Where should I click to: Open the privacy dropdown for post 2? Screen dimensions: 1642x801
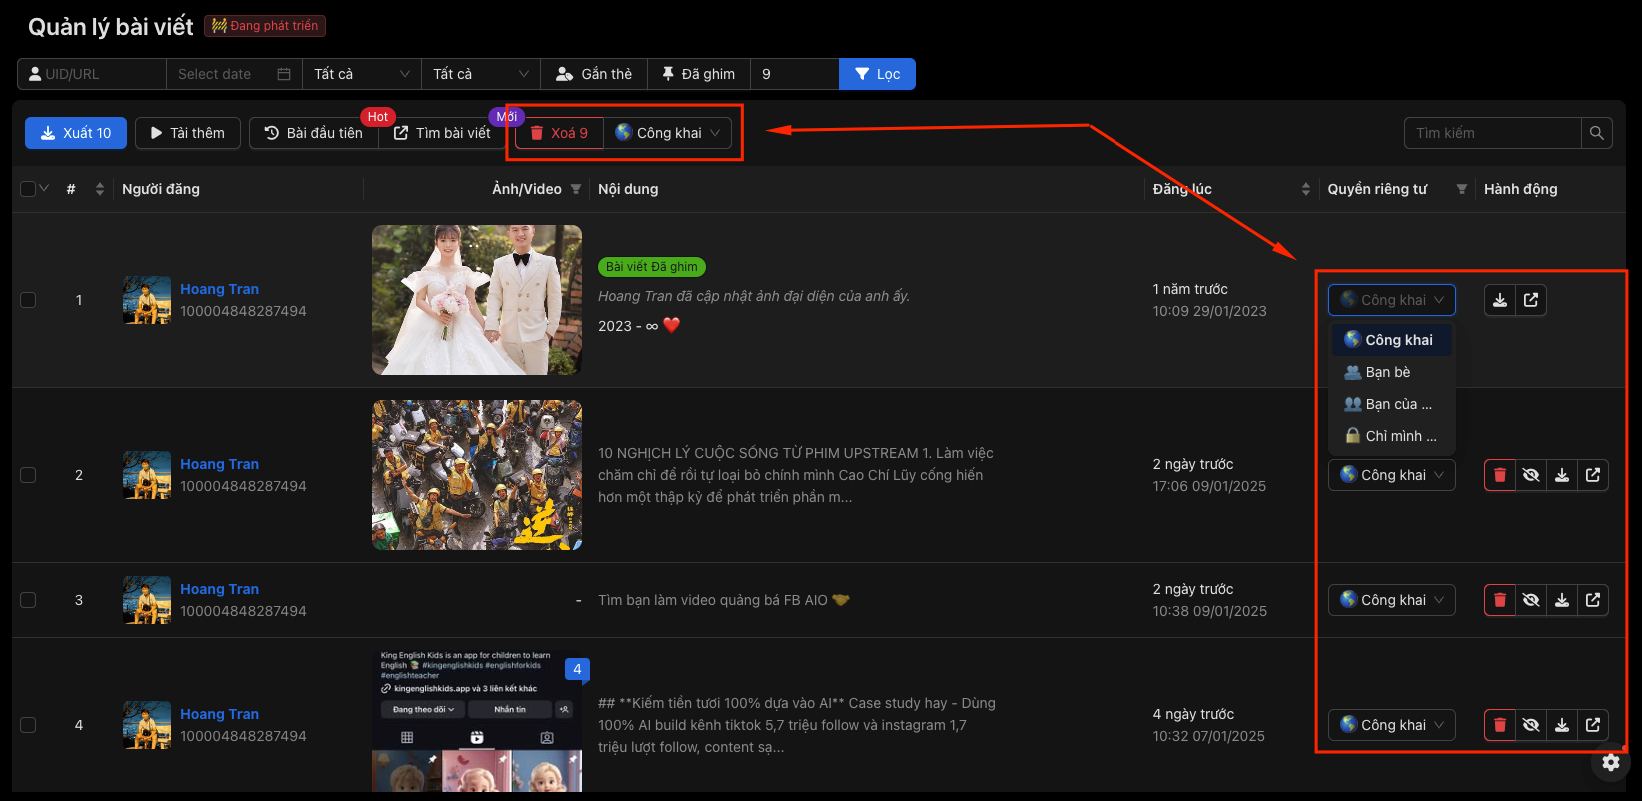[1392, 475]
